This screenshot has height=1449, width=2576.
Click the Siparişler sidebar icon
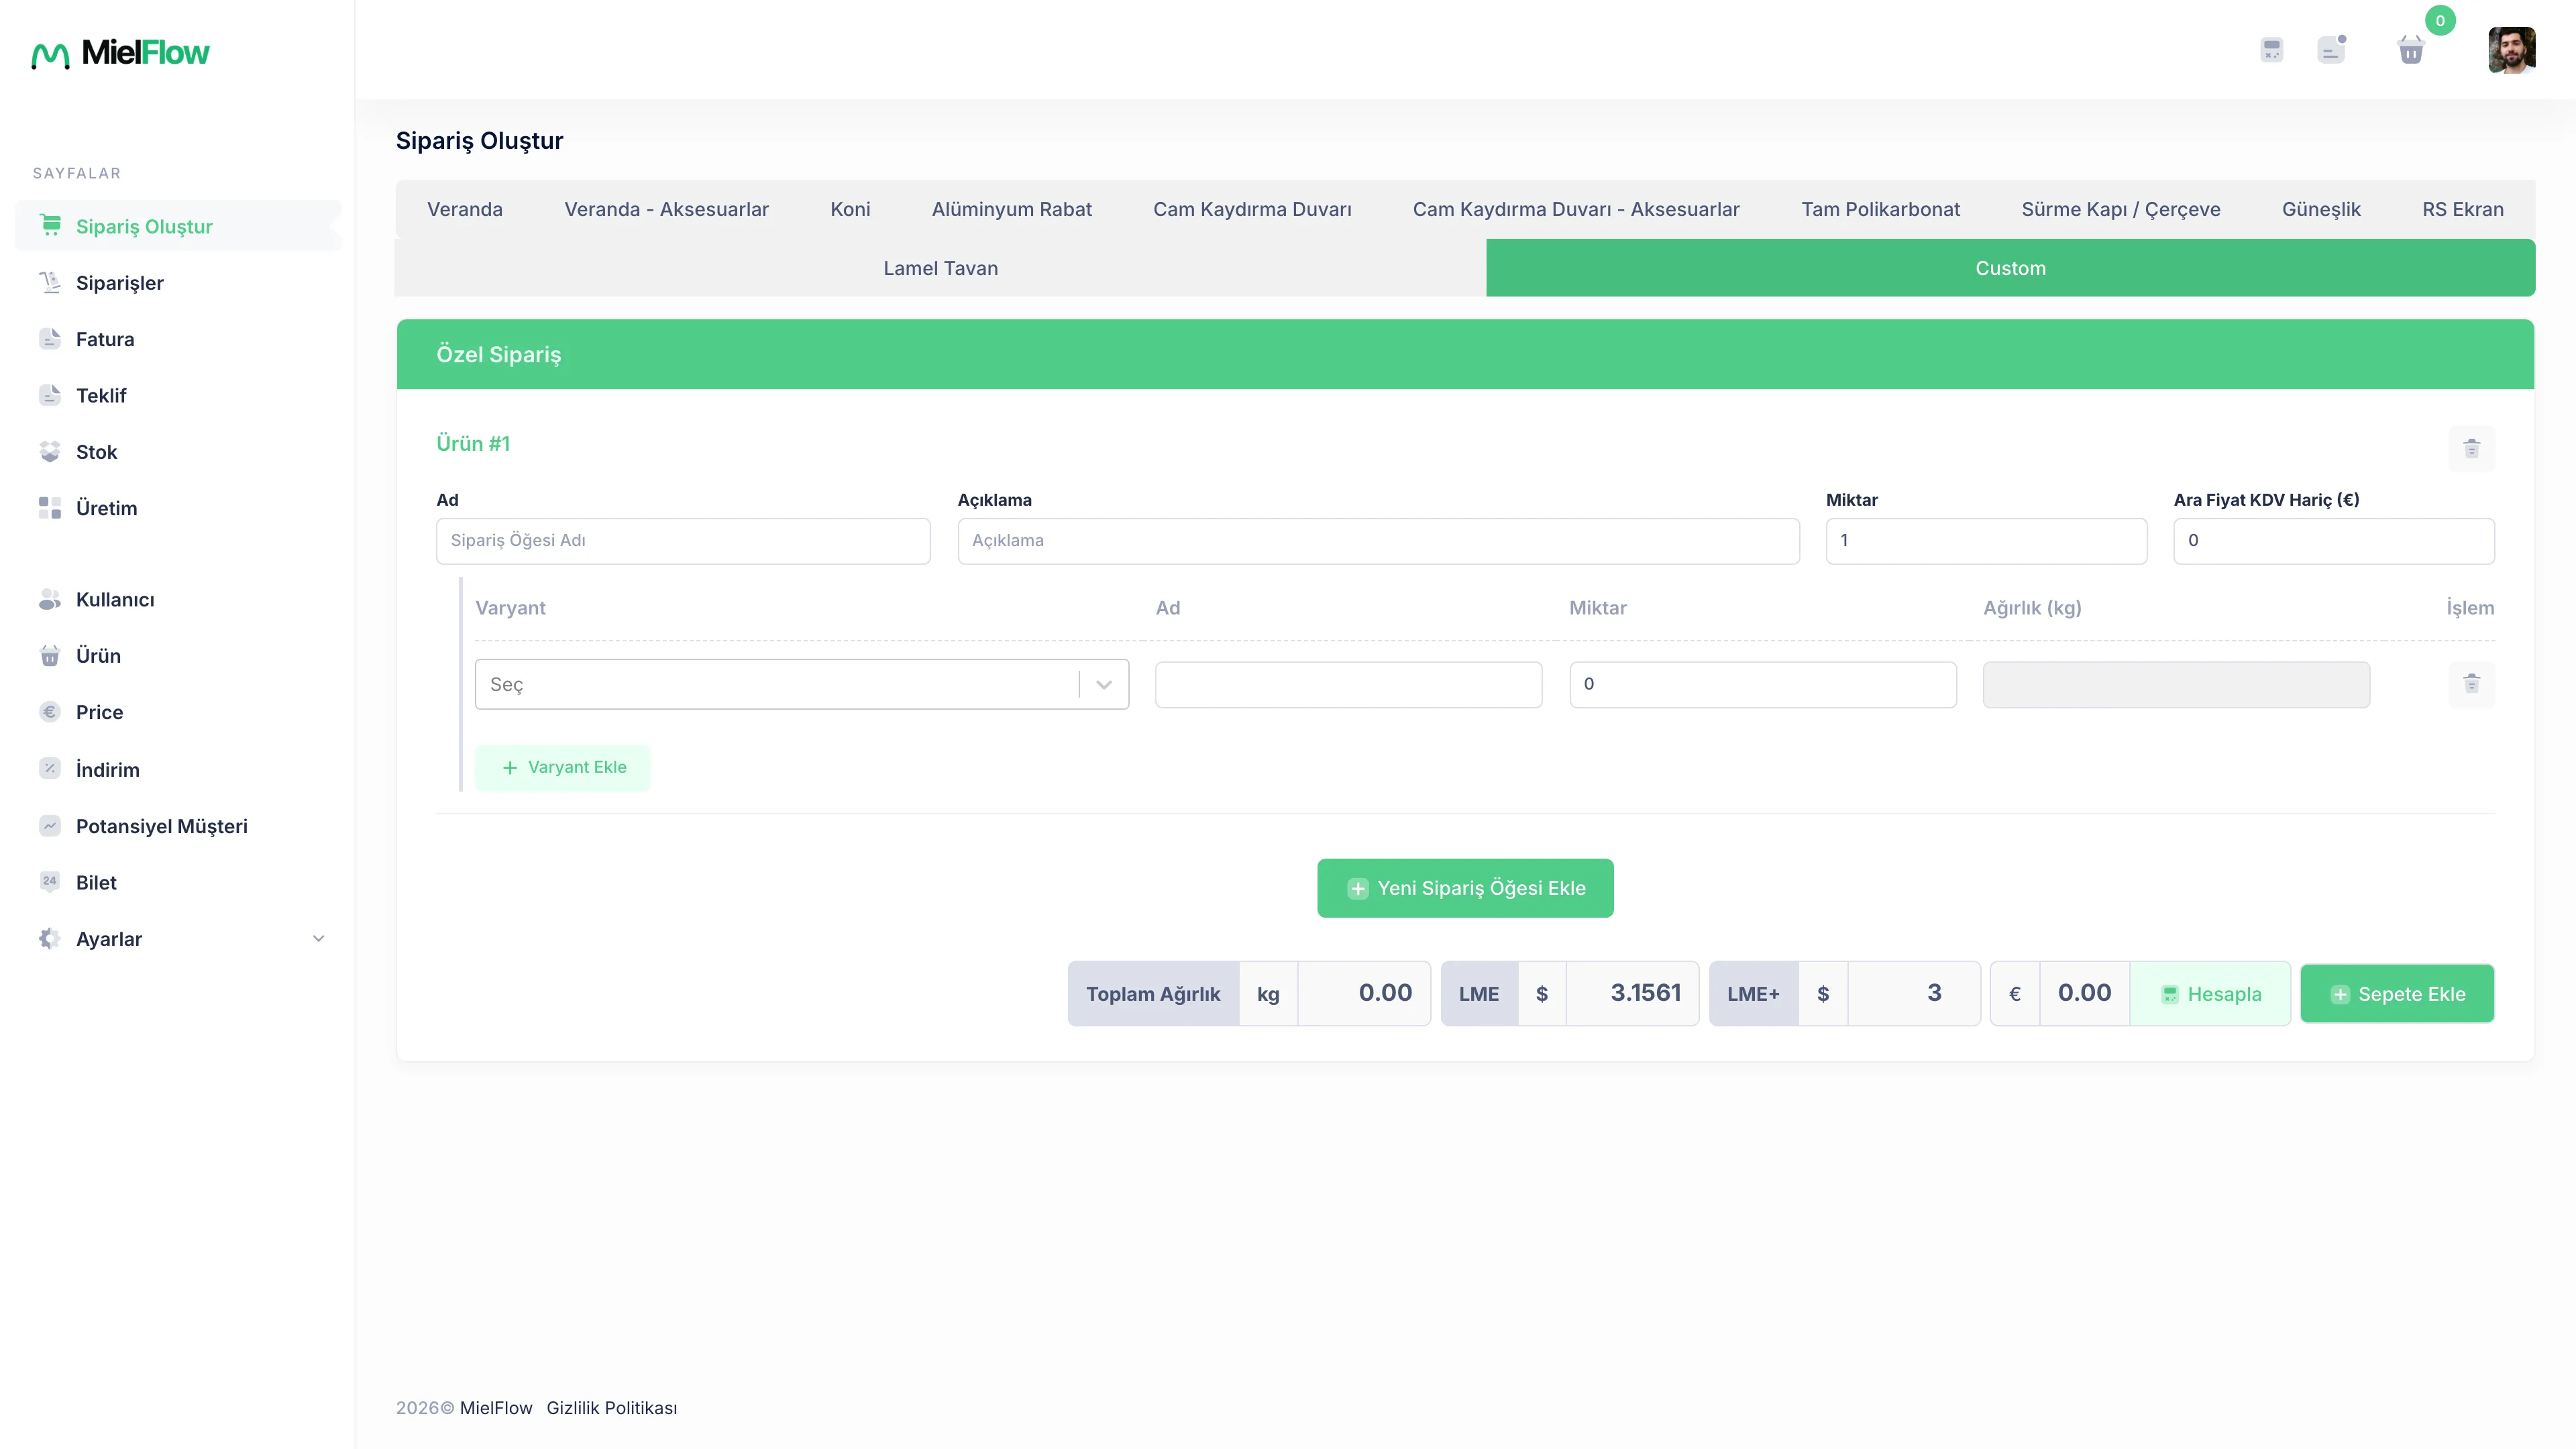(x=50, y=282)
